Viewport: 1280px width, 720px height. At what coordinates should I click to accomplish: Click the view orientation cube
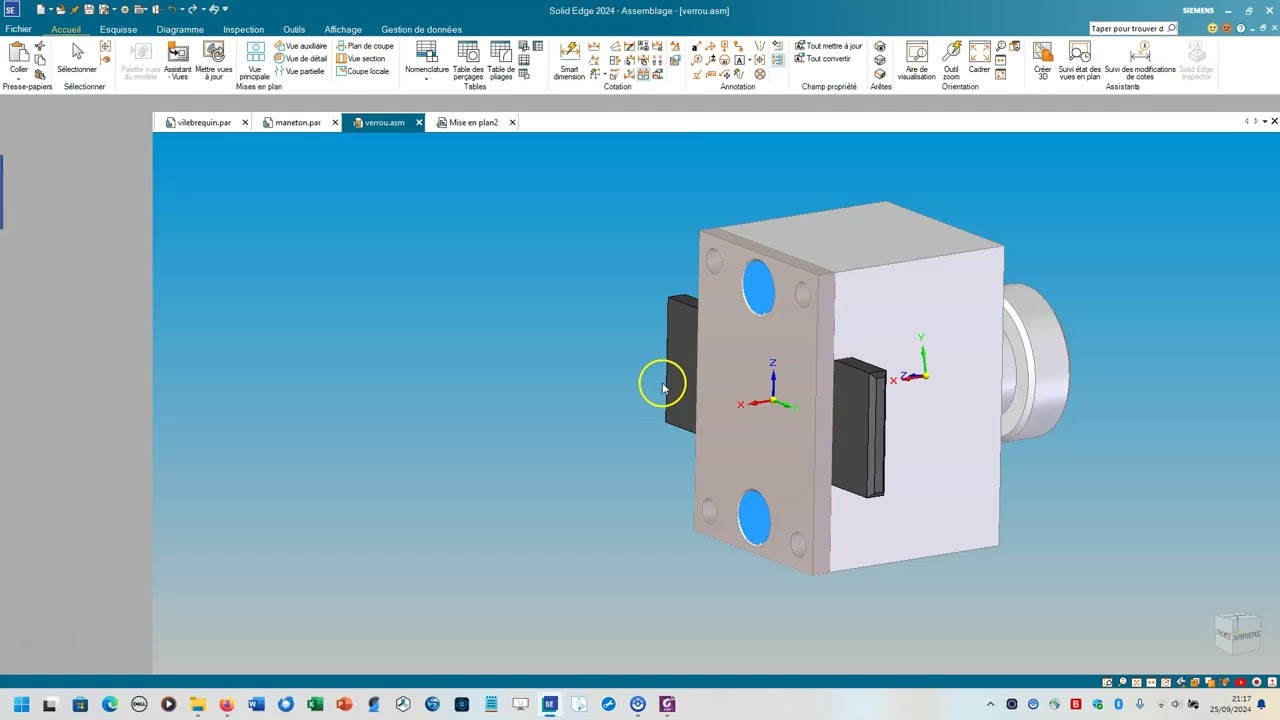[1238, 633]
